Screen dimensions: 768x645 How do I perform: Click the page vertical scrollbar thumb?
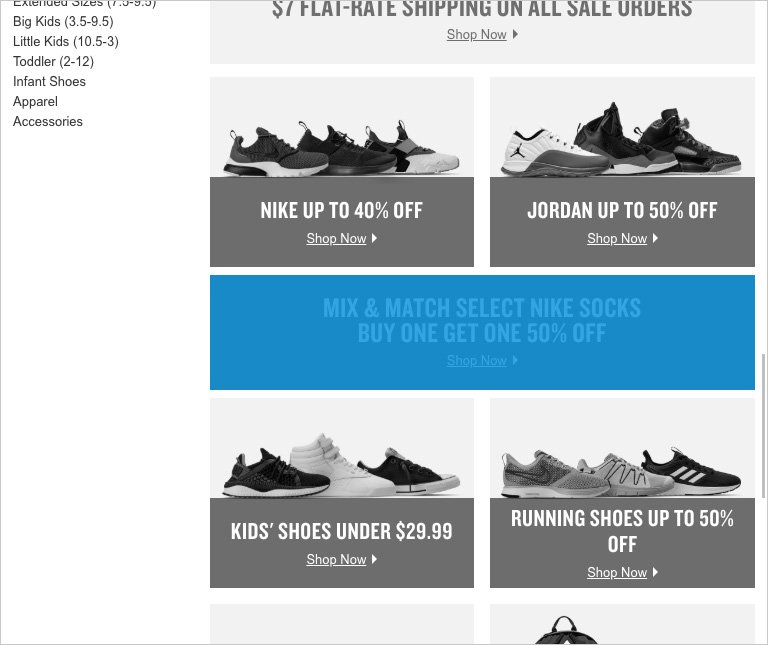763,426
